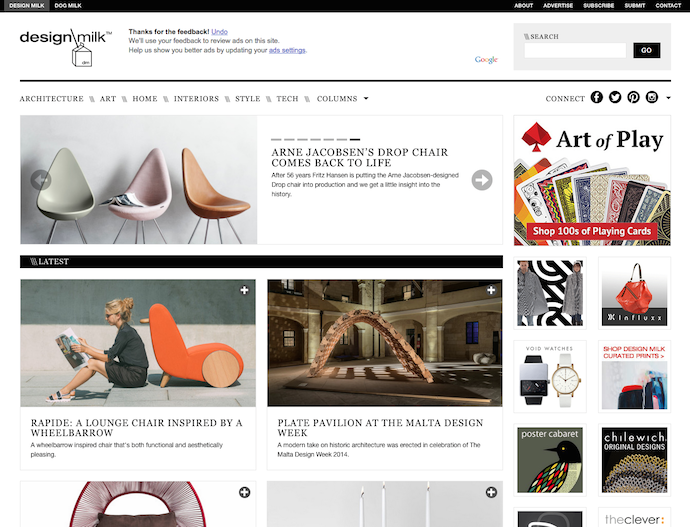Go to next slide with right arrow

(482, 180)
